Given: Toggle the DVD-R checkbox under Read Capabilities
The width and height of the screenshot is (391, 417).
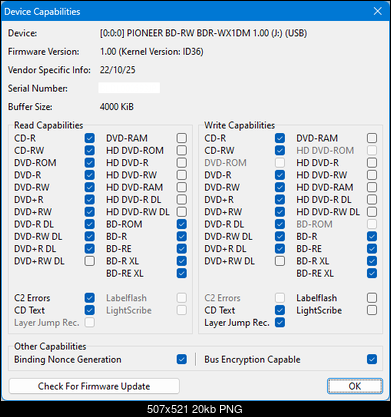Looking at the screenshot, I should 89,175.
